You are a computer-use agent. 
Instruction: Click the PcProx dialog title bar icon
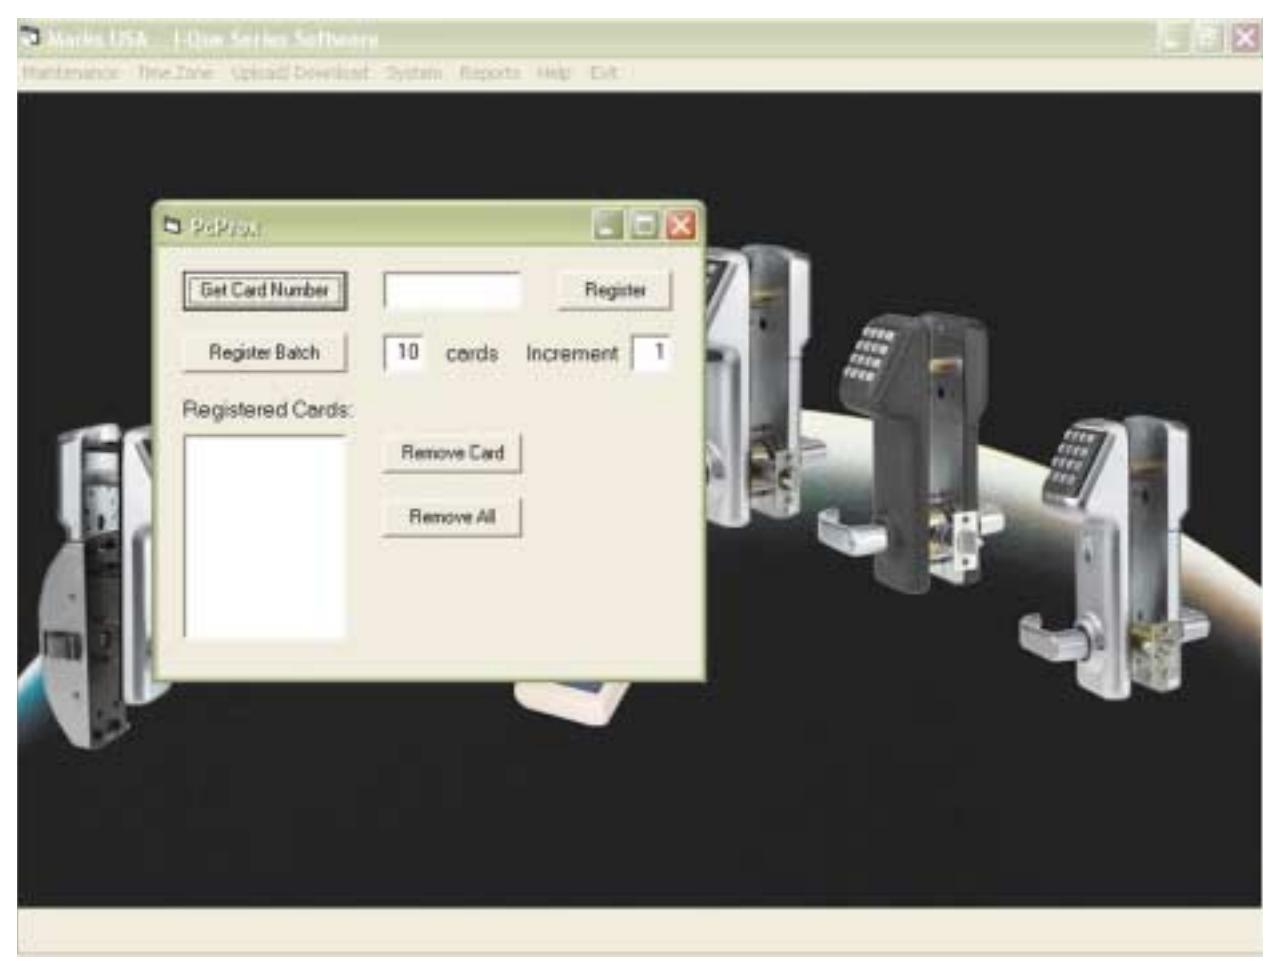pyautogui.click(x=172, y=226)
